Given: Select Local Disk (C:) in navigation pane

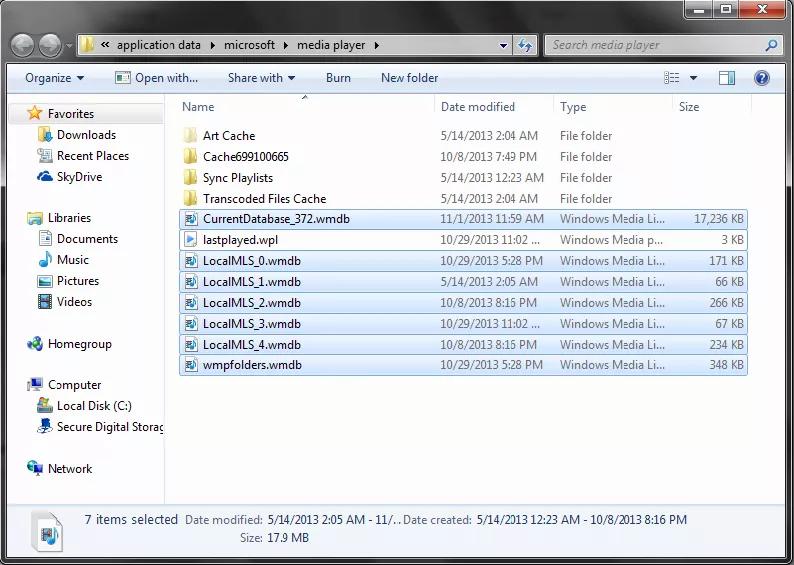Looking at the screenshot, I should [x=94, y=406].
